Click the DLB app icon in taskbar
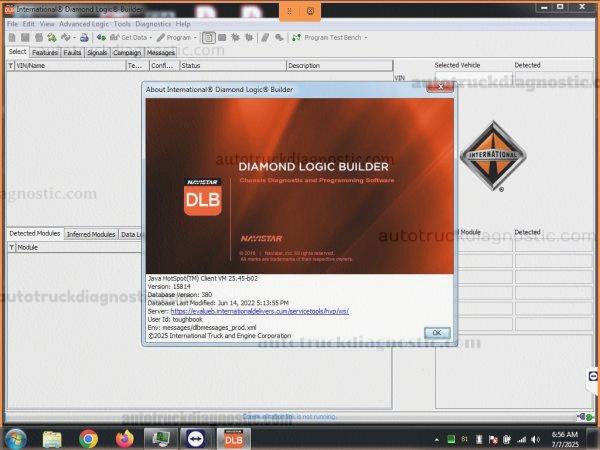Image resolution: width=600 pixels, height=450 pixels. [x=232, y=438]
